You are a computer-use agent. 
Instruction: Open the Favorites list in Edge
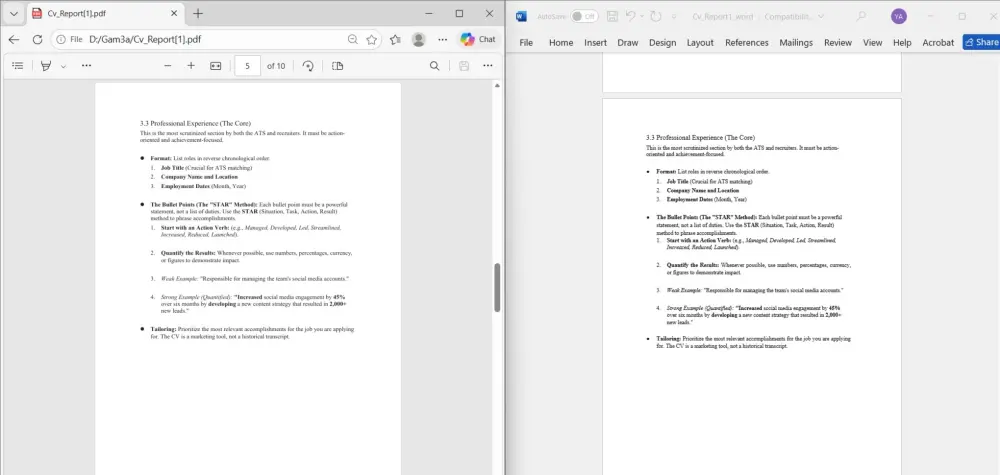pyautogui.click(x=395, y=40)
